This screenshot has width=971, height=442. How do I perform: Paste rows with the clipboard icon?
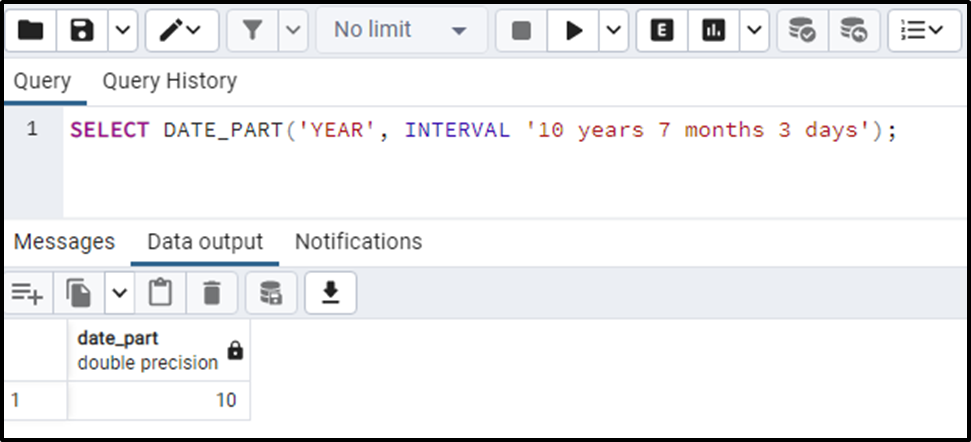[160, 293]
